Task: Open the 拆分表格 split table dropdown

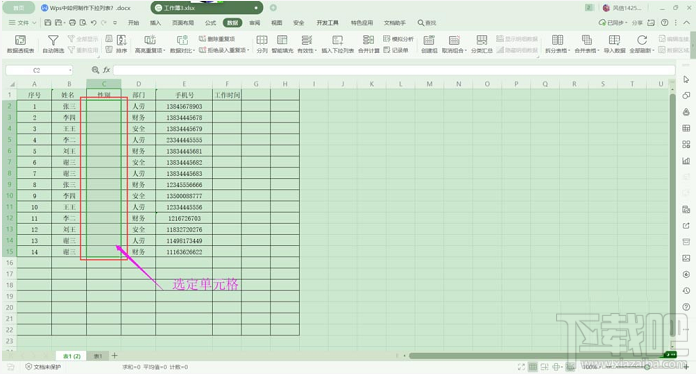Action: (557, 44)
